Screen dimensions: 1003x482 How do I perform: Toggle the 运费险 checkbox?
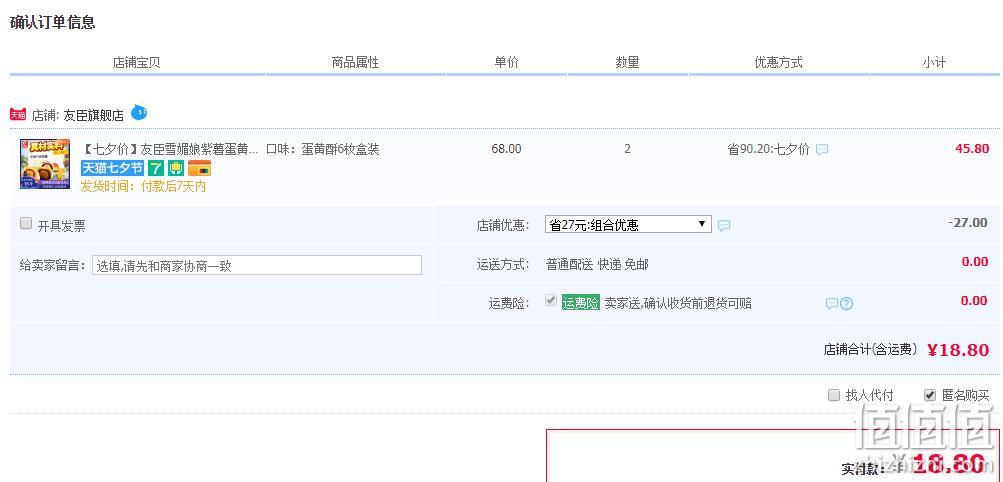pos(551,300)
